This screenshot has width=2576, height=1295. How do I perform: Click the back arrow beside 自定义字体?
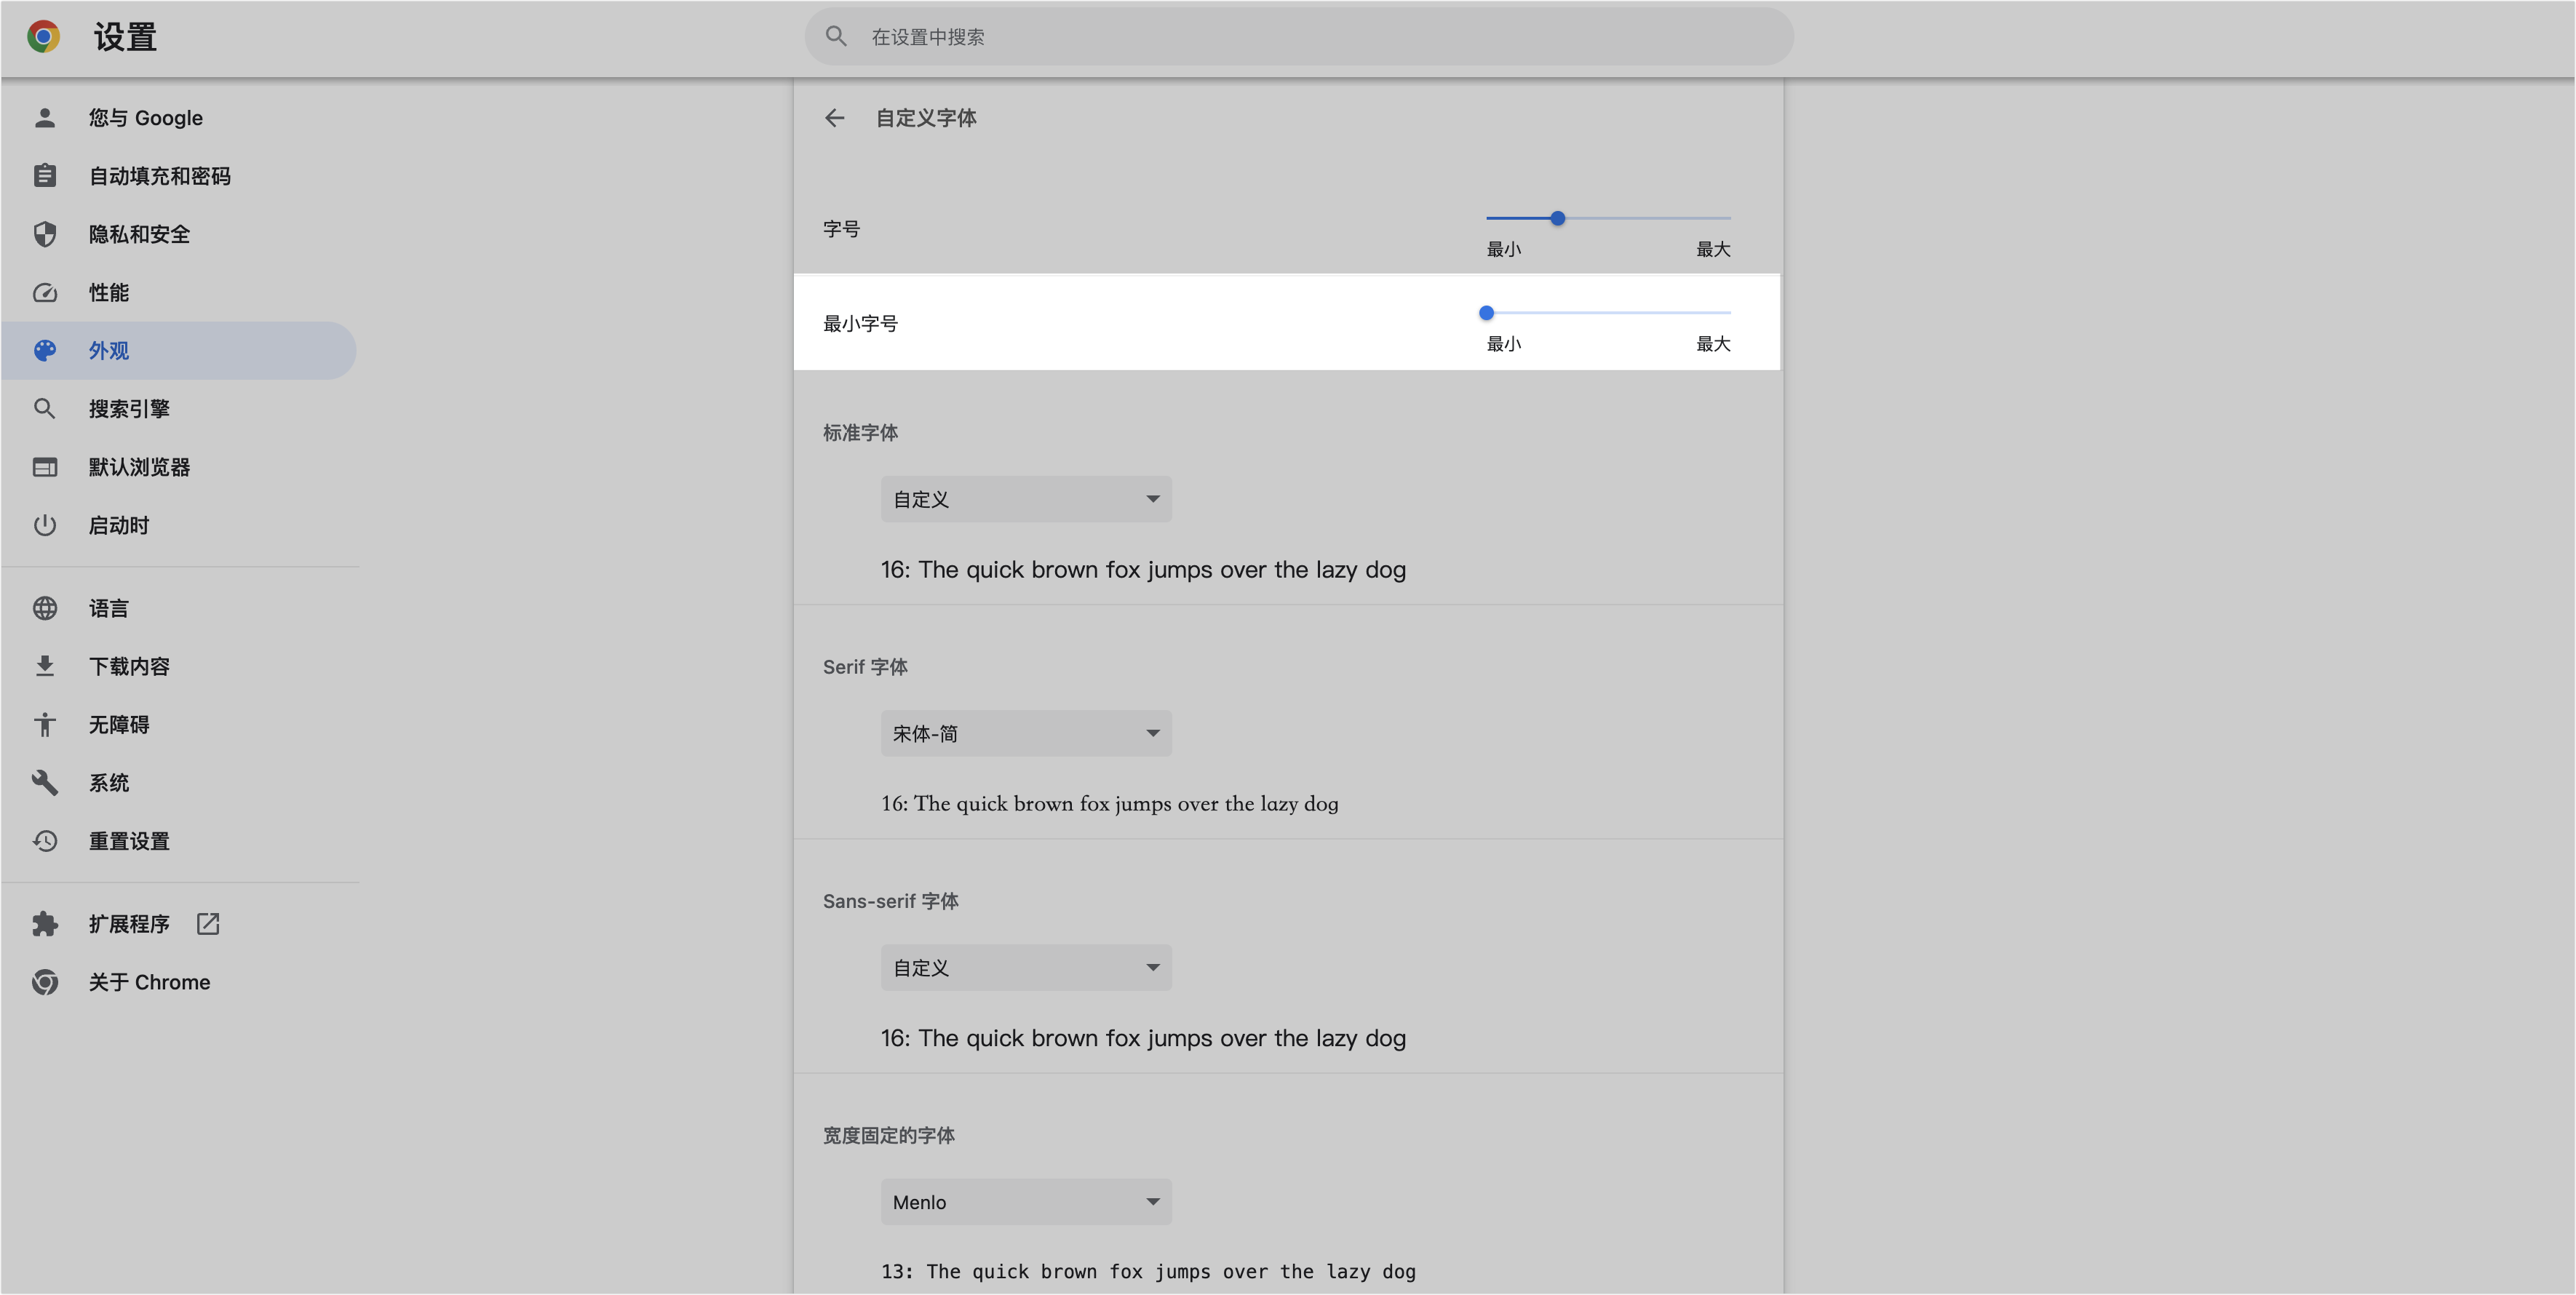[x=834, y=118]
